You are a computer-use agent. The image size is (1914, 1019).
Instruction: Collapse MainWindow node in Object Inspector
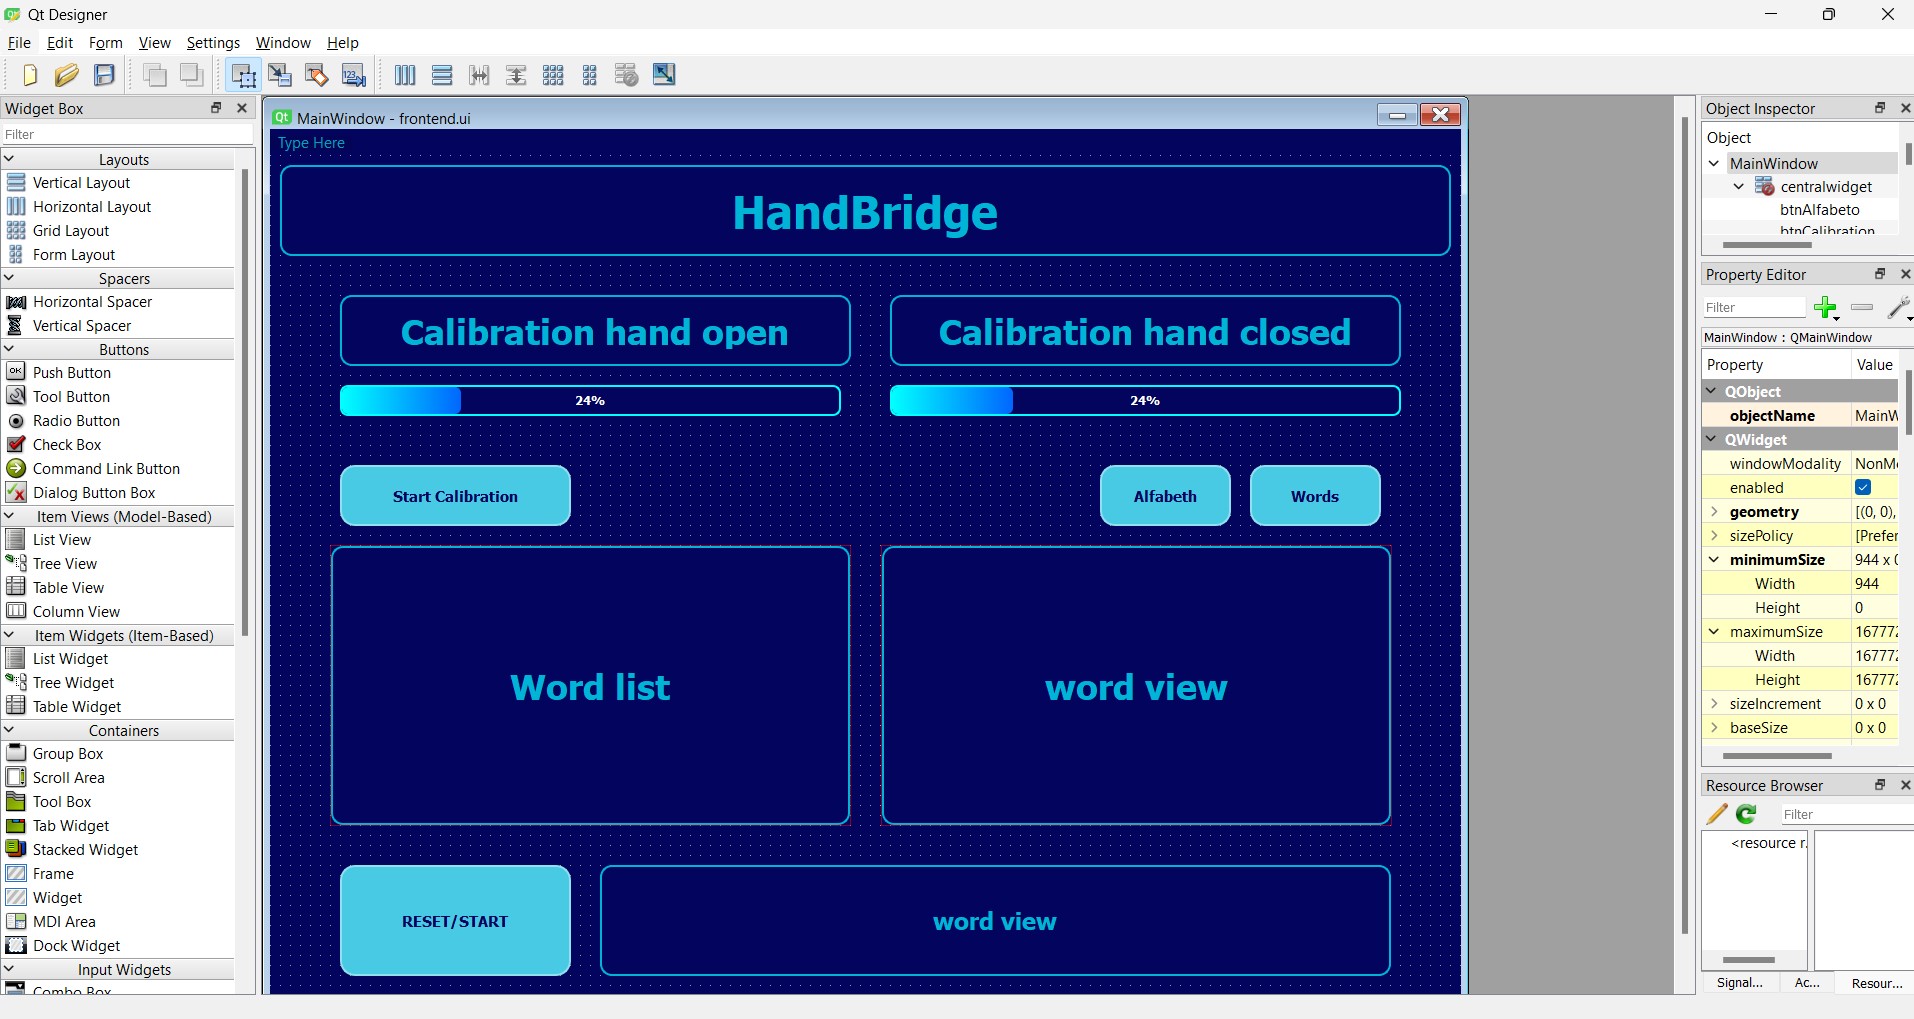[x=1714, y=163]
